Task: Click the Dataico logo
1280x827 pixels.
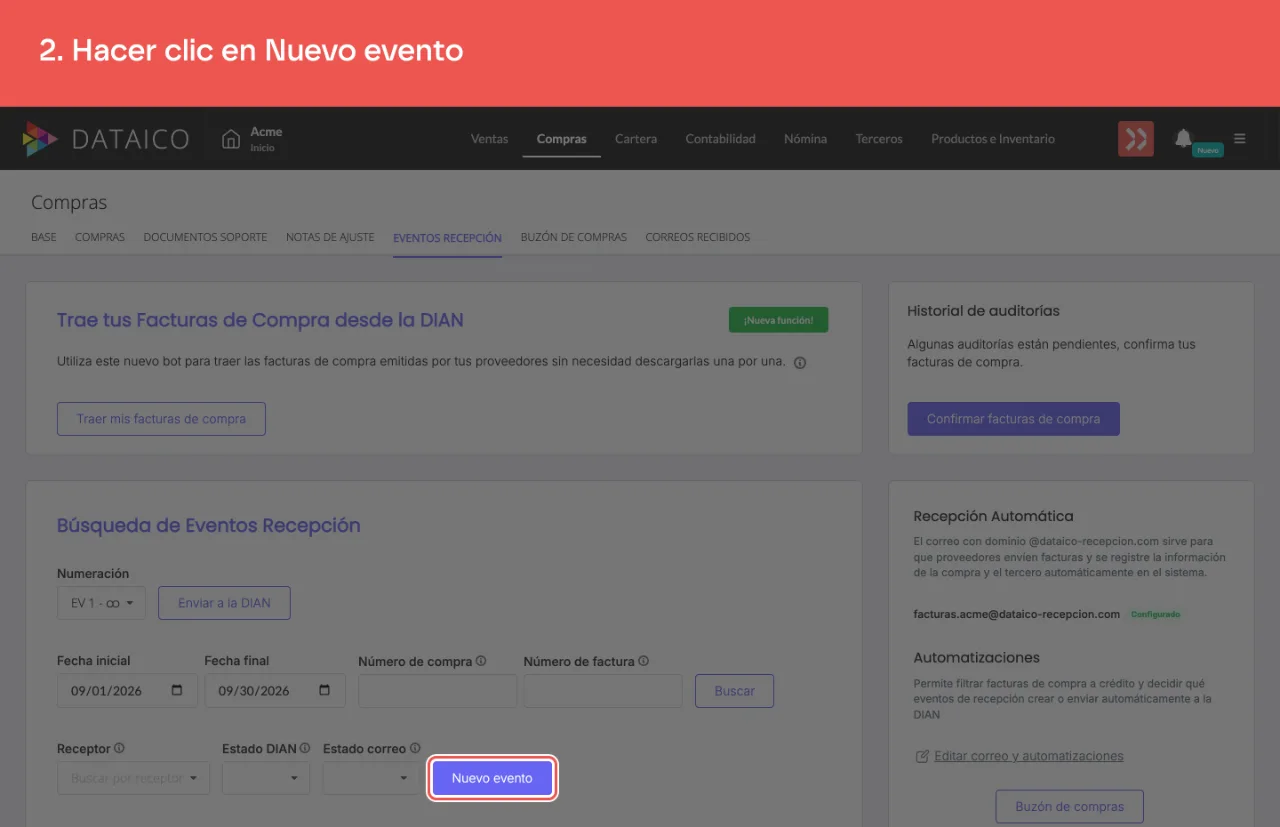Action: (x=106, y=139)
